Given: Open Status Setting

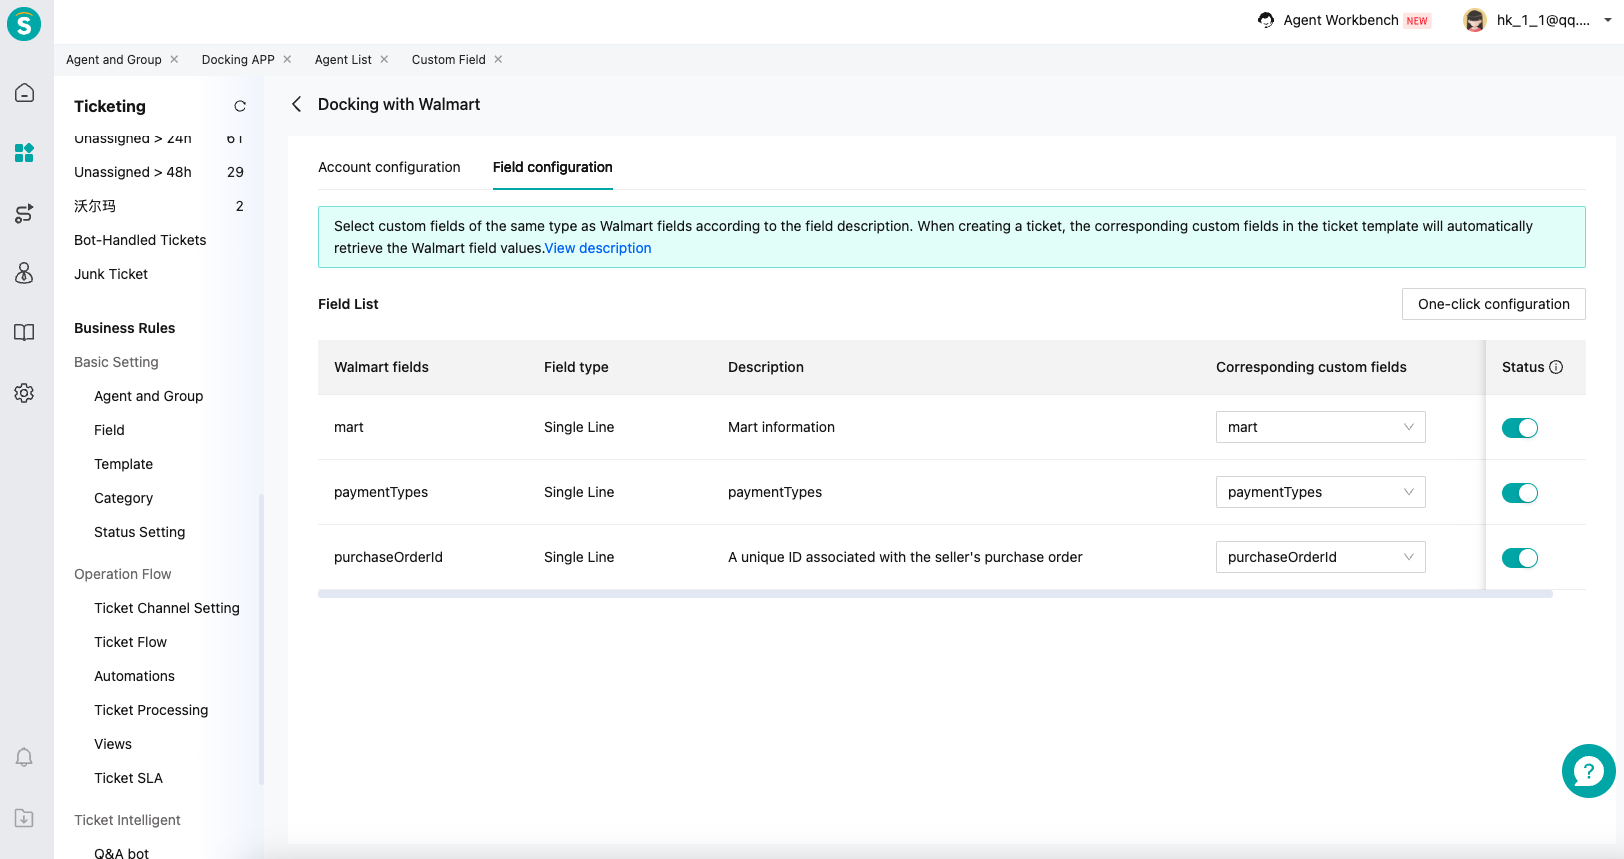Looking at the screenshot, I should pos(140,532).
